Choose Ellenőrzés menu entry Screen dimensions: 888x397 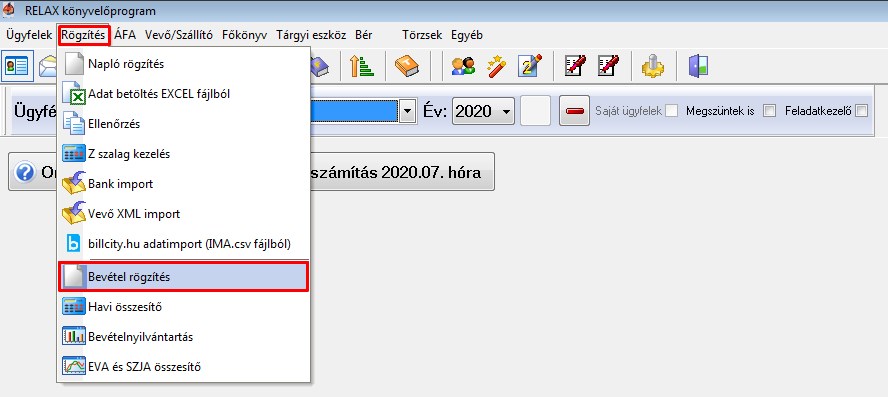pos(183,123)
